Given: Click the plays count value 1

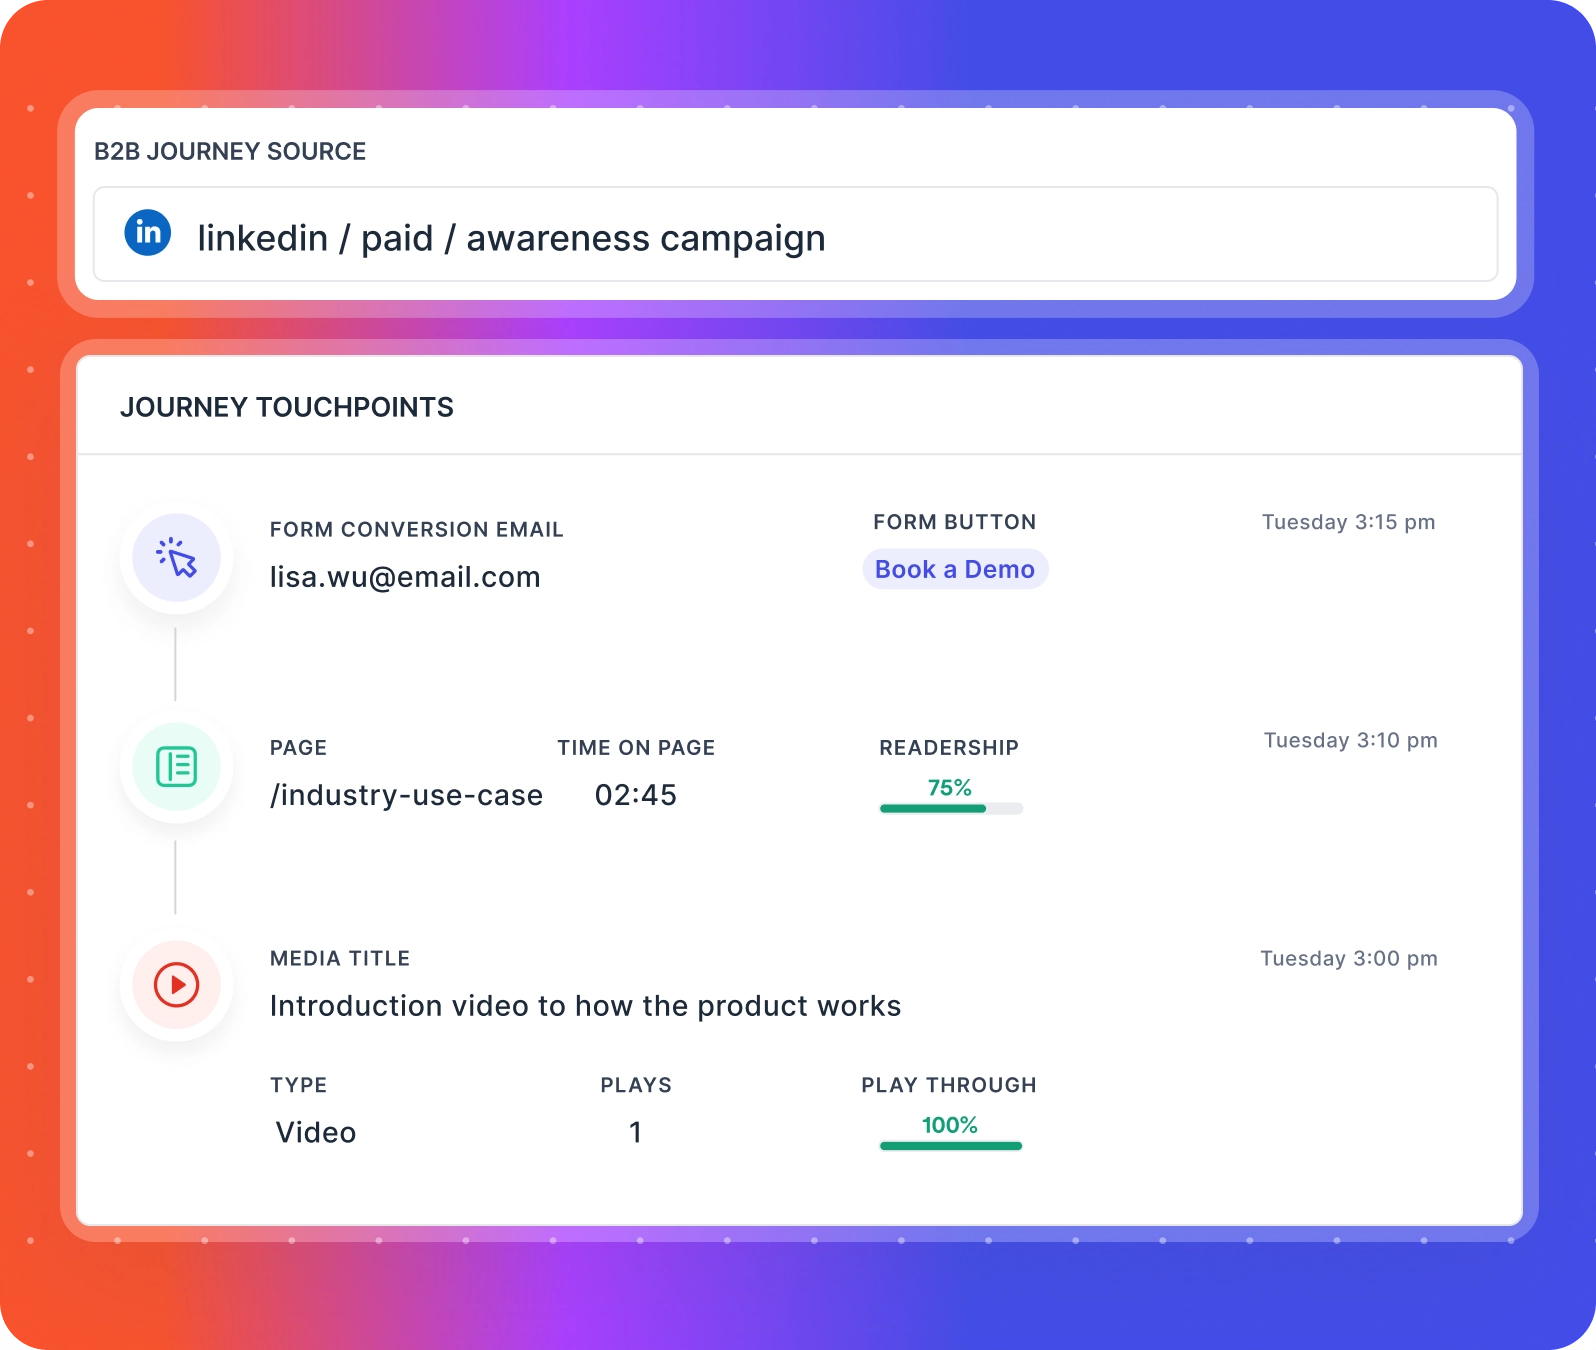Looking at the screenshot, I should (635, 1132).
